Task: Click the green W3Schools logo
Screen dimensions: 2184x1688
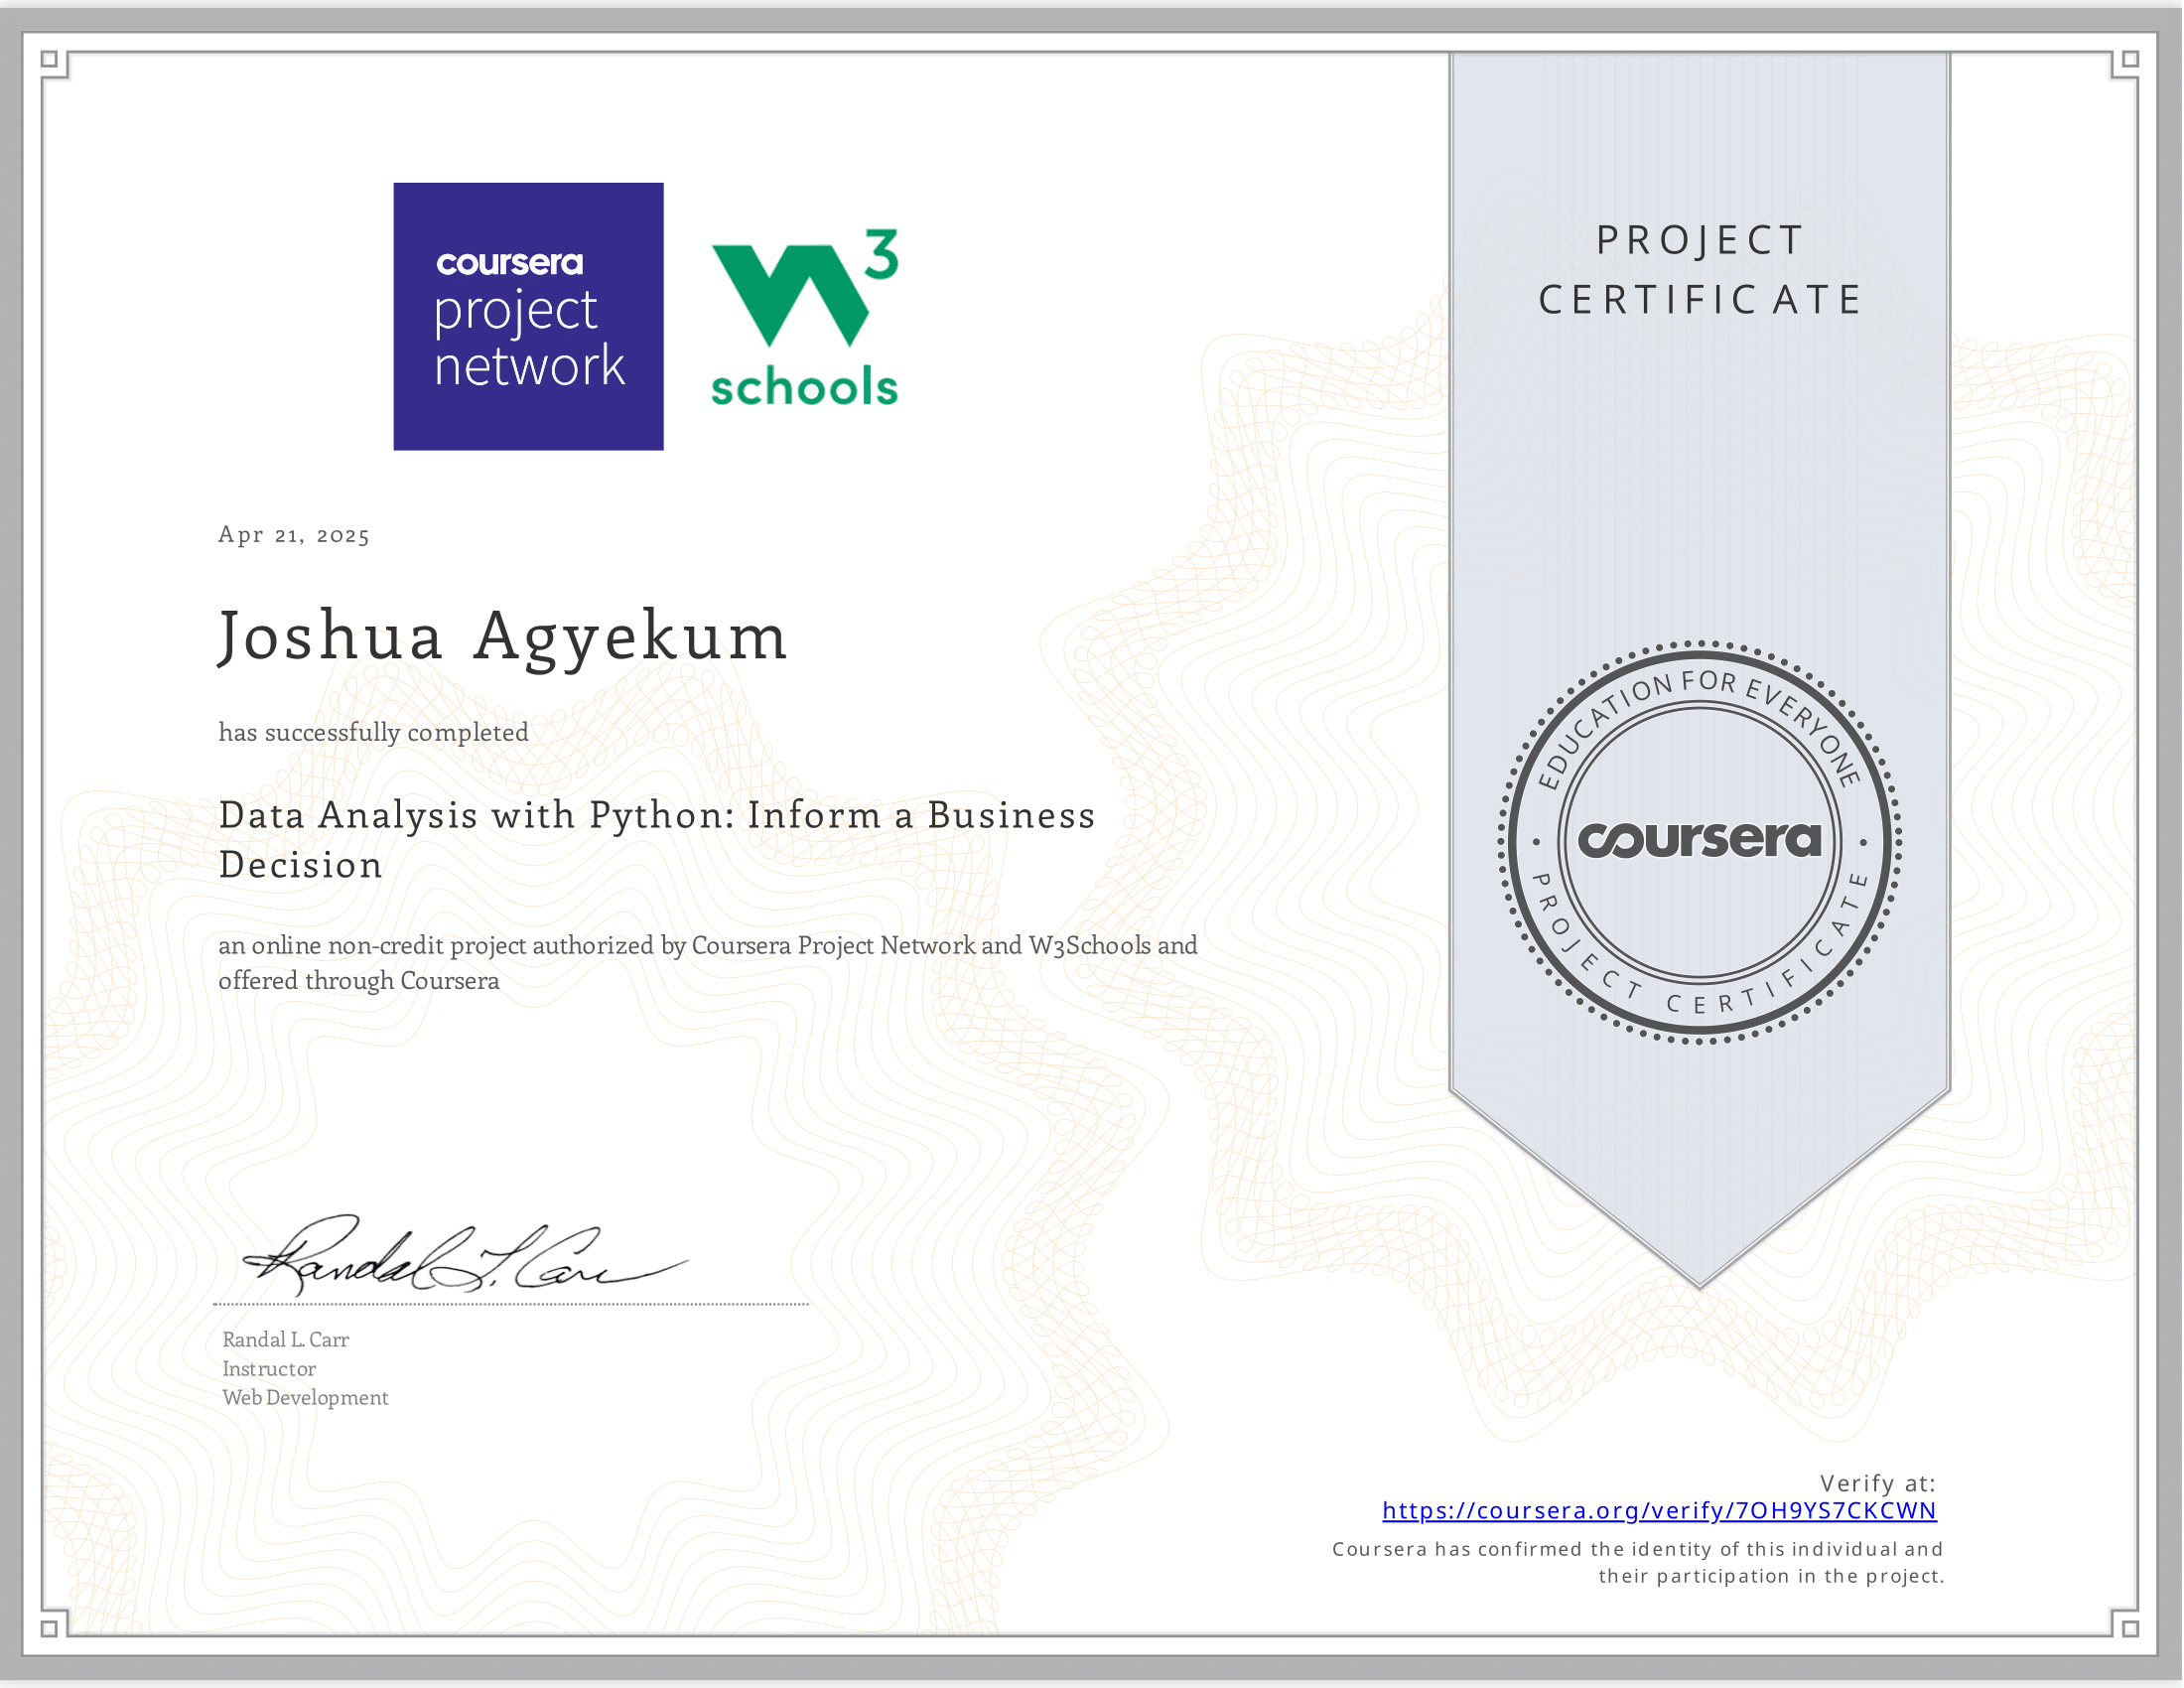Action: coord(805,317)
